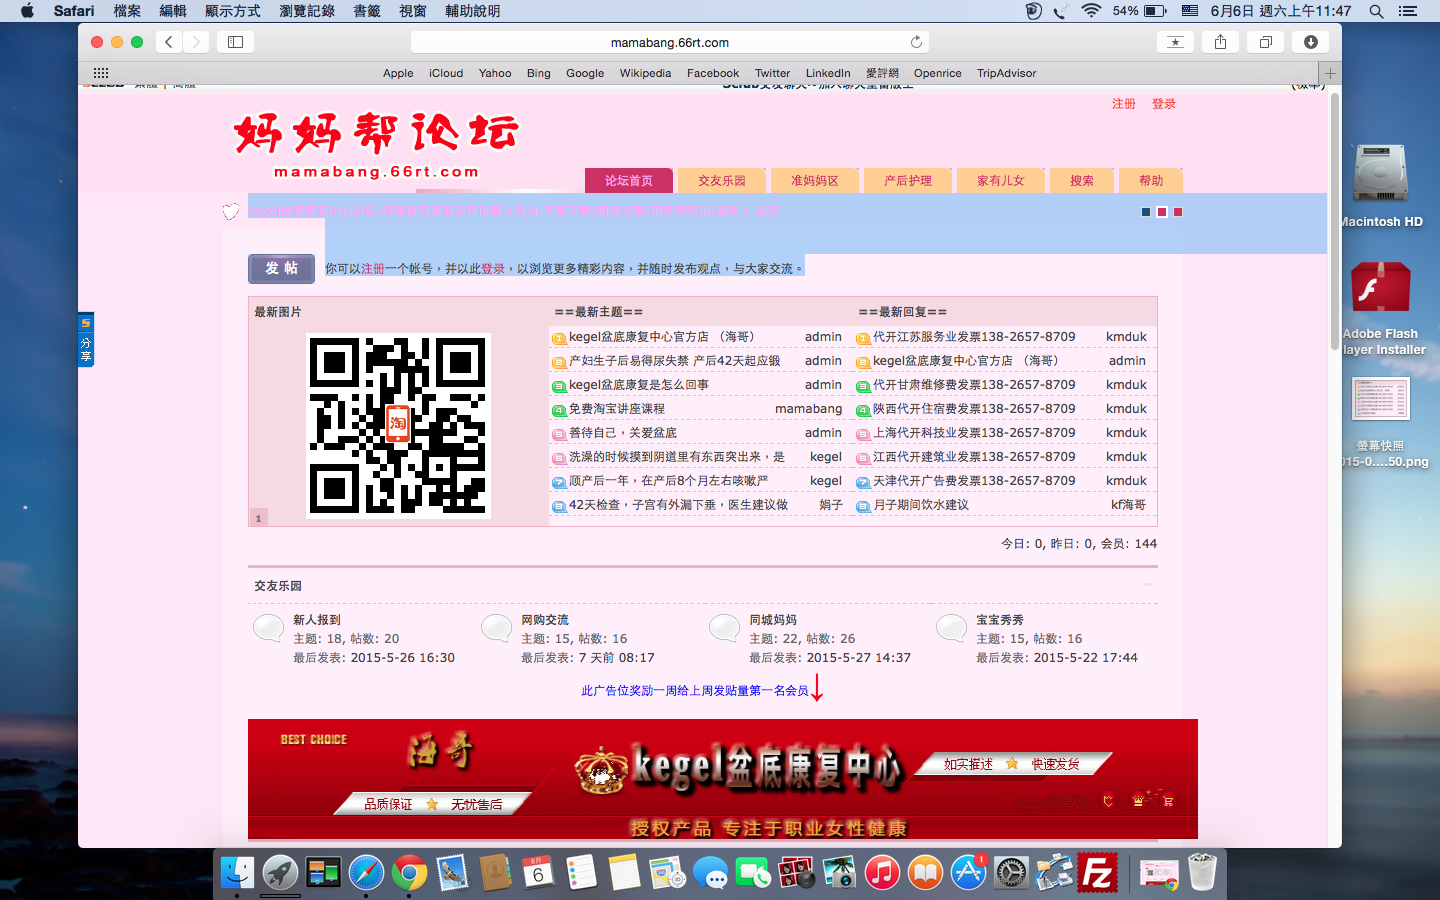This screenshot has height=900, width=1440.
Task: Open the Wikipedia bookmark
Action: click(x=645, y=73)
